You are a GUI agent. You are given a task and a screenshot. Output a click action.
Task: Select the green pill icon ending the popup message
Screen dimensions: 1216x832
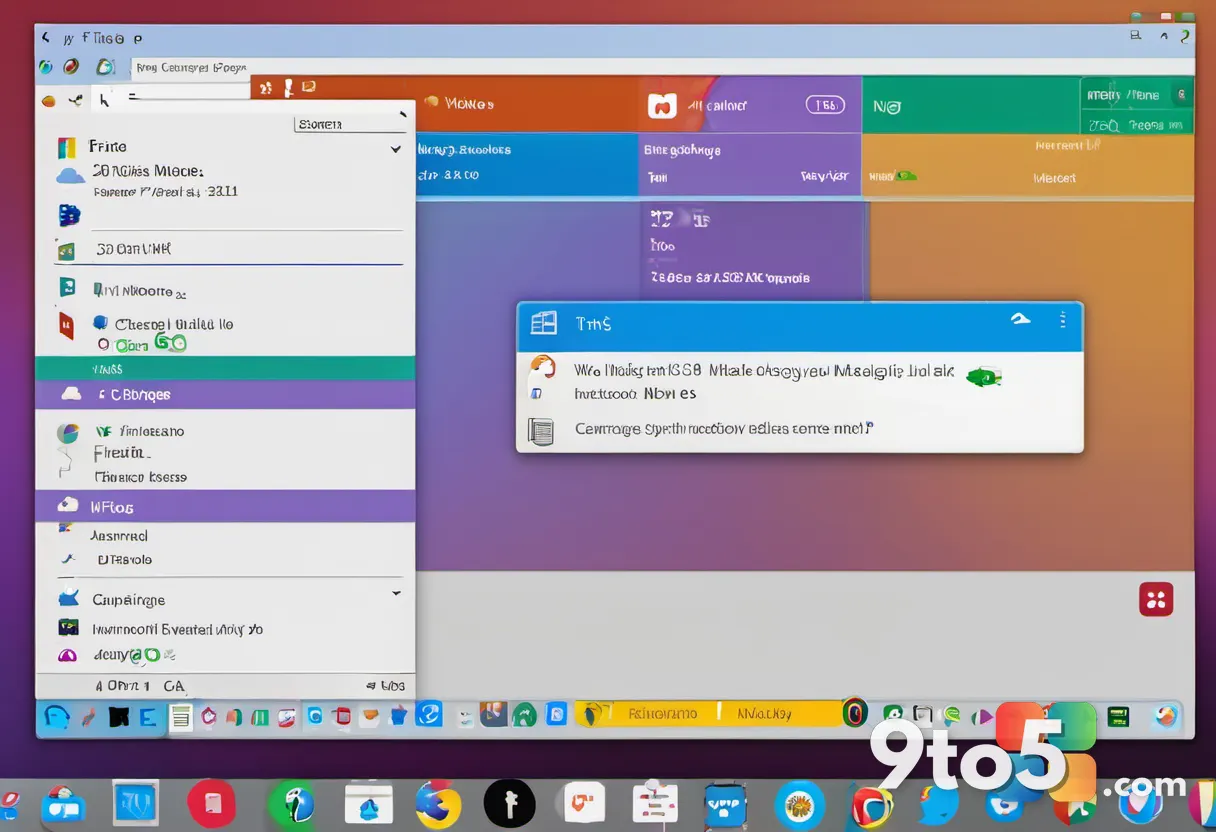click(984, 378)
